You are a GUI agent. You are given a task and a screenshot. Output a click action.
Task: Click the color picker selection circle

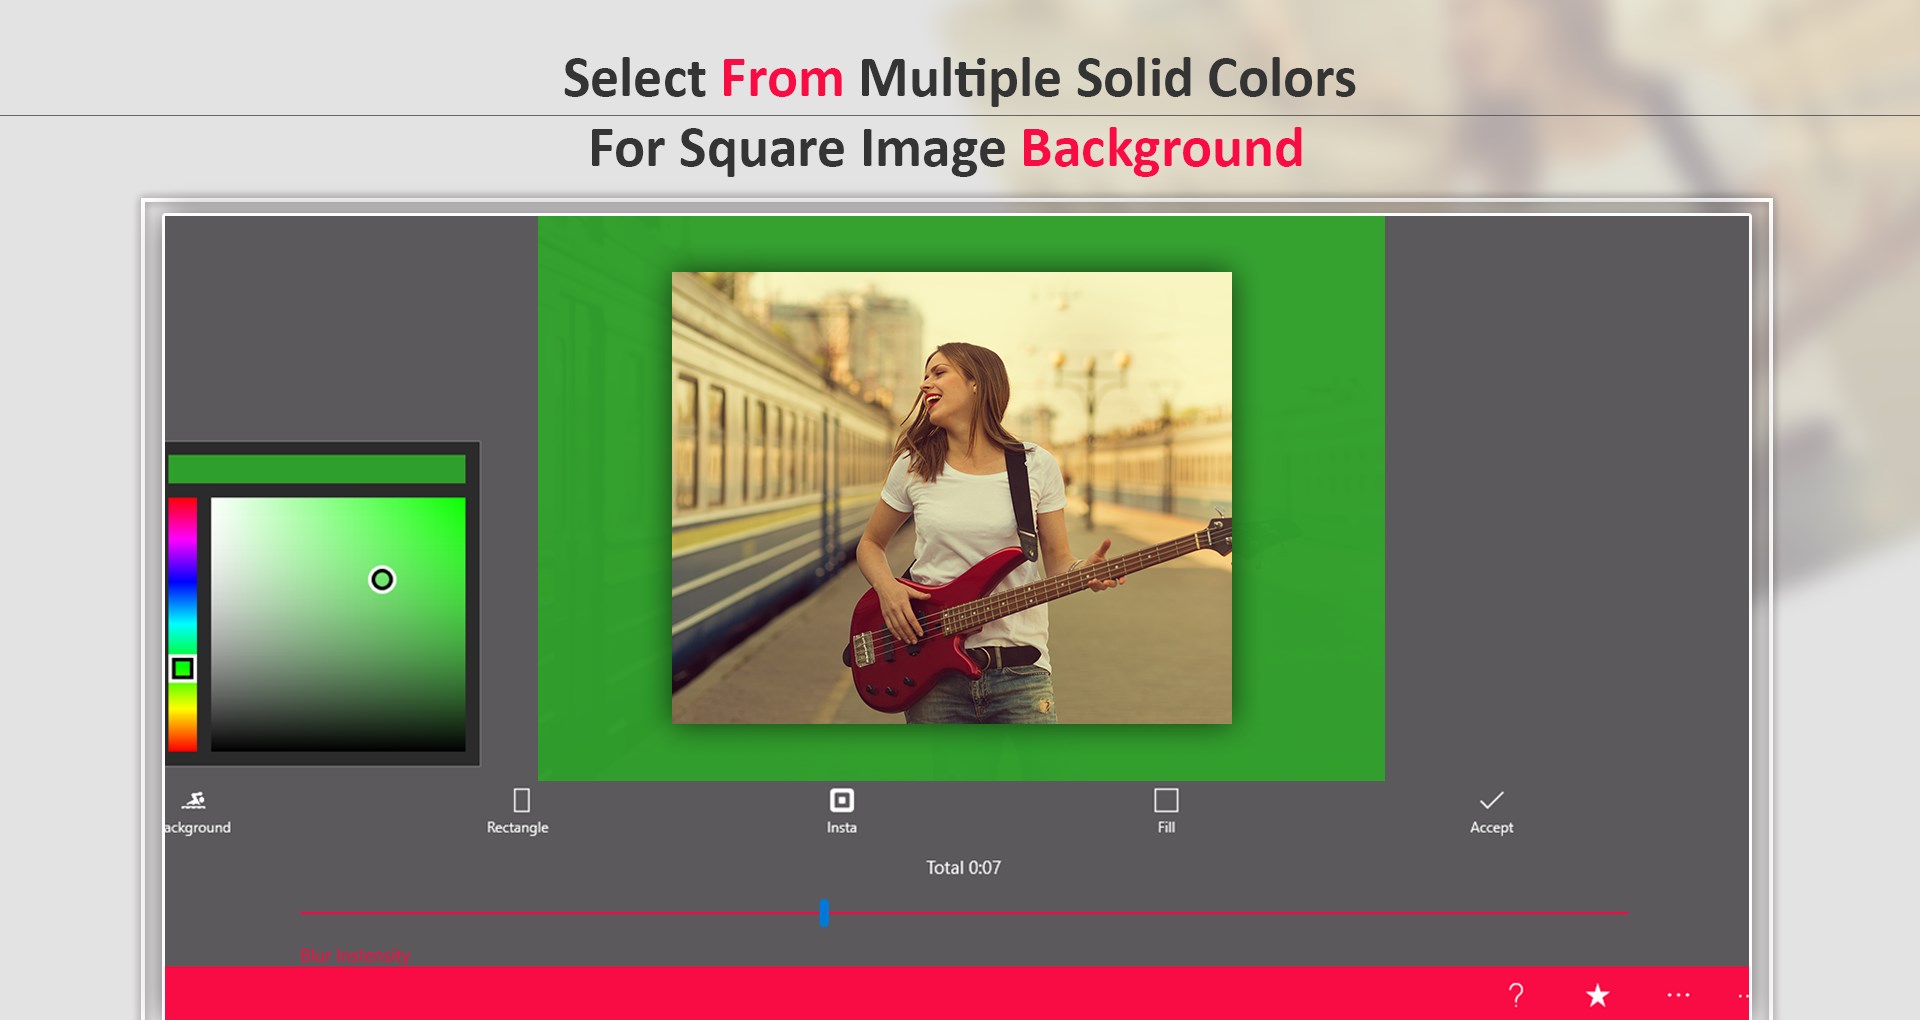click(382, 580)
